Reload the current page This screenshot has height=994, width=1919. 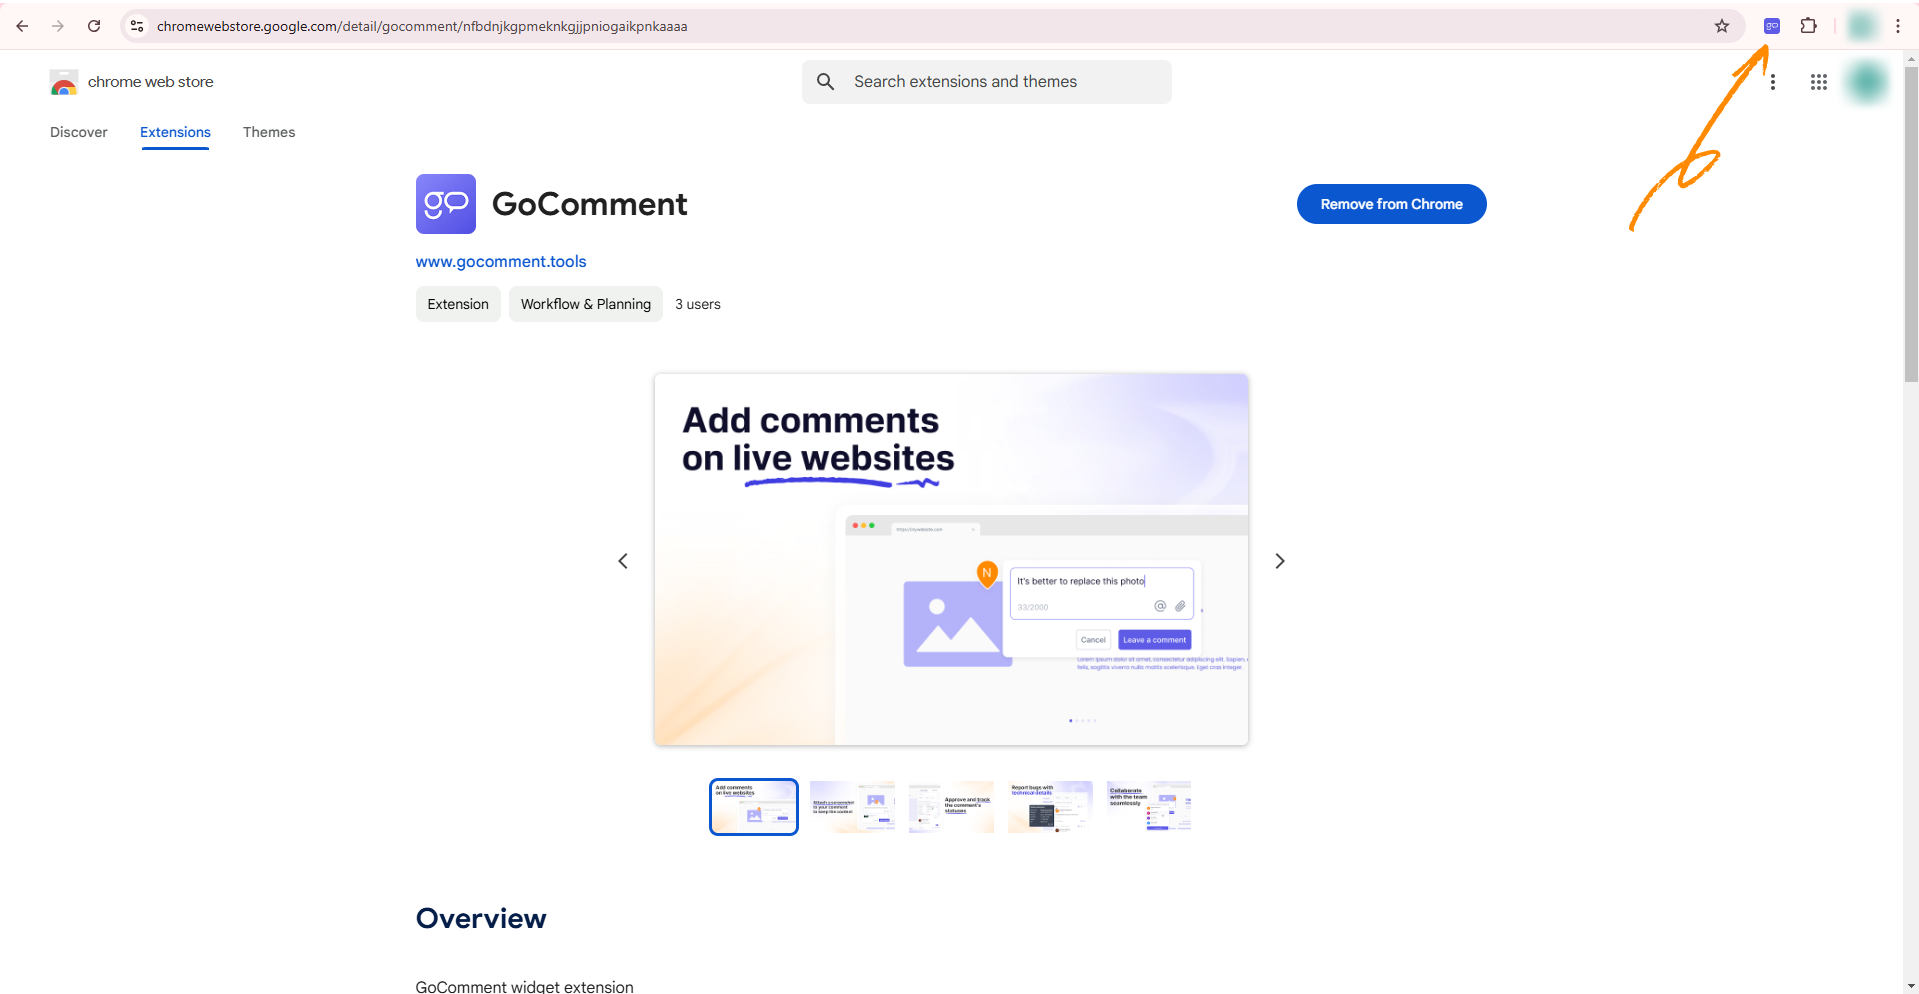point(94,26)
